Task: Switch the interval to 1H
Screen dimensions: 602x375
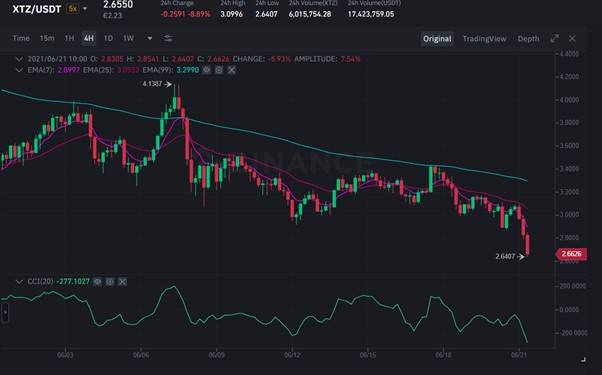Action: click(x=69, y=38)
